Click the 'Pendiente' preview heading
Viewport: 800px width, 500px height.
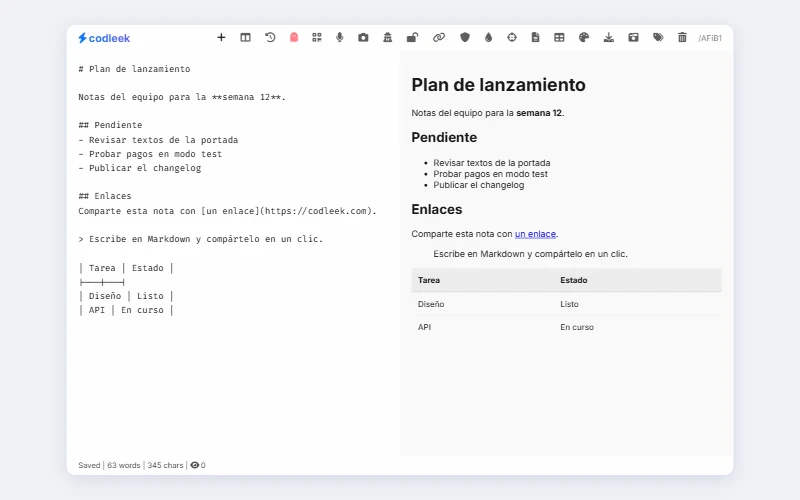click(444, 138)
